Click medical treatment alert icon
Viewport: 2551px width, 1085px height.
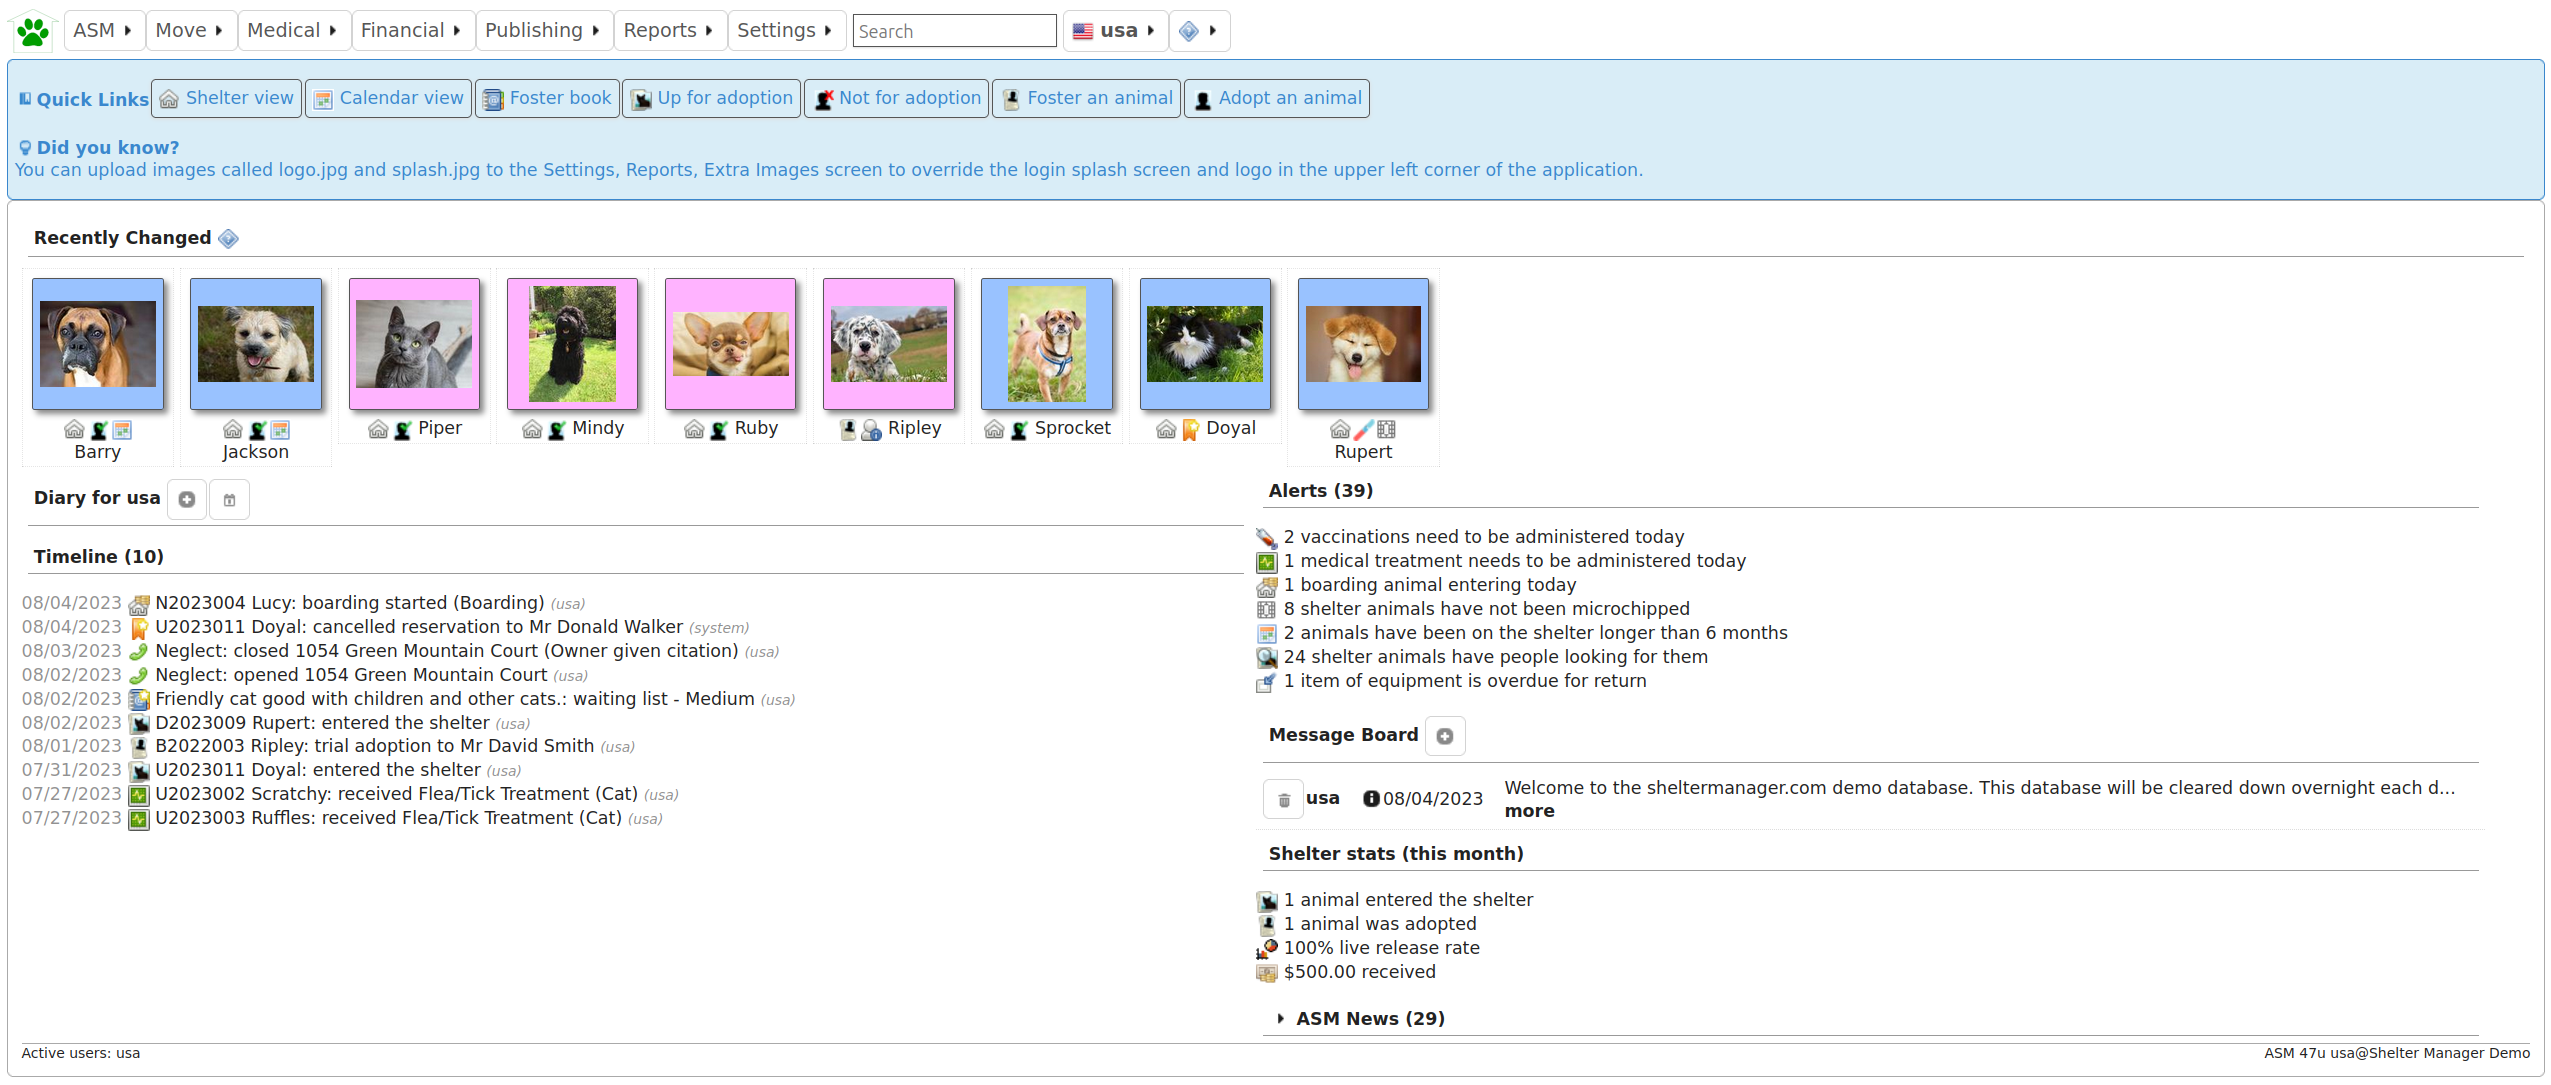[1267, 562]
